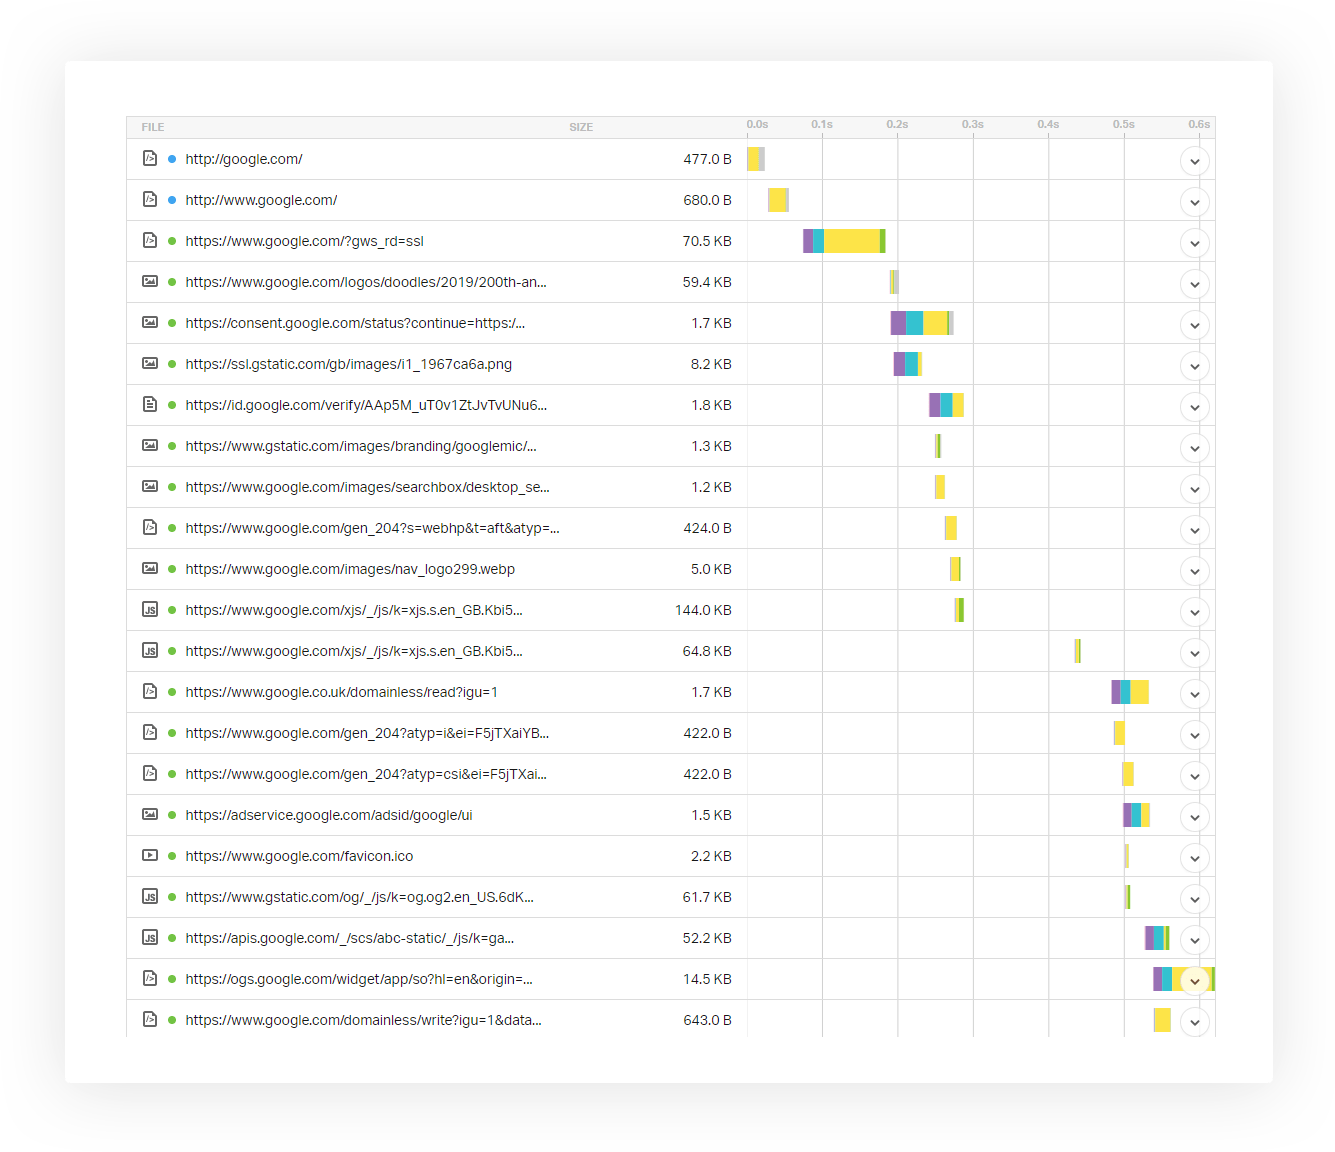Viewport: 1335px width, 1152px height.
Task: Click the file icon for gen_204?atyp=i row
Action: 150,732
